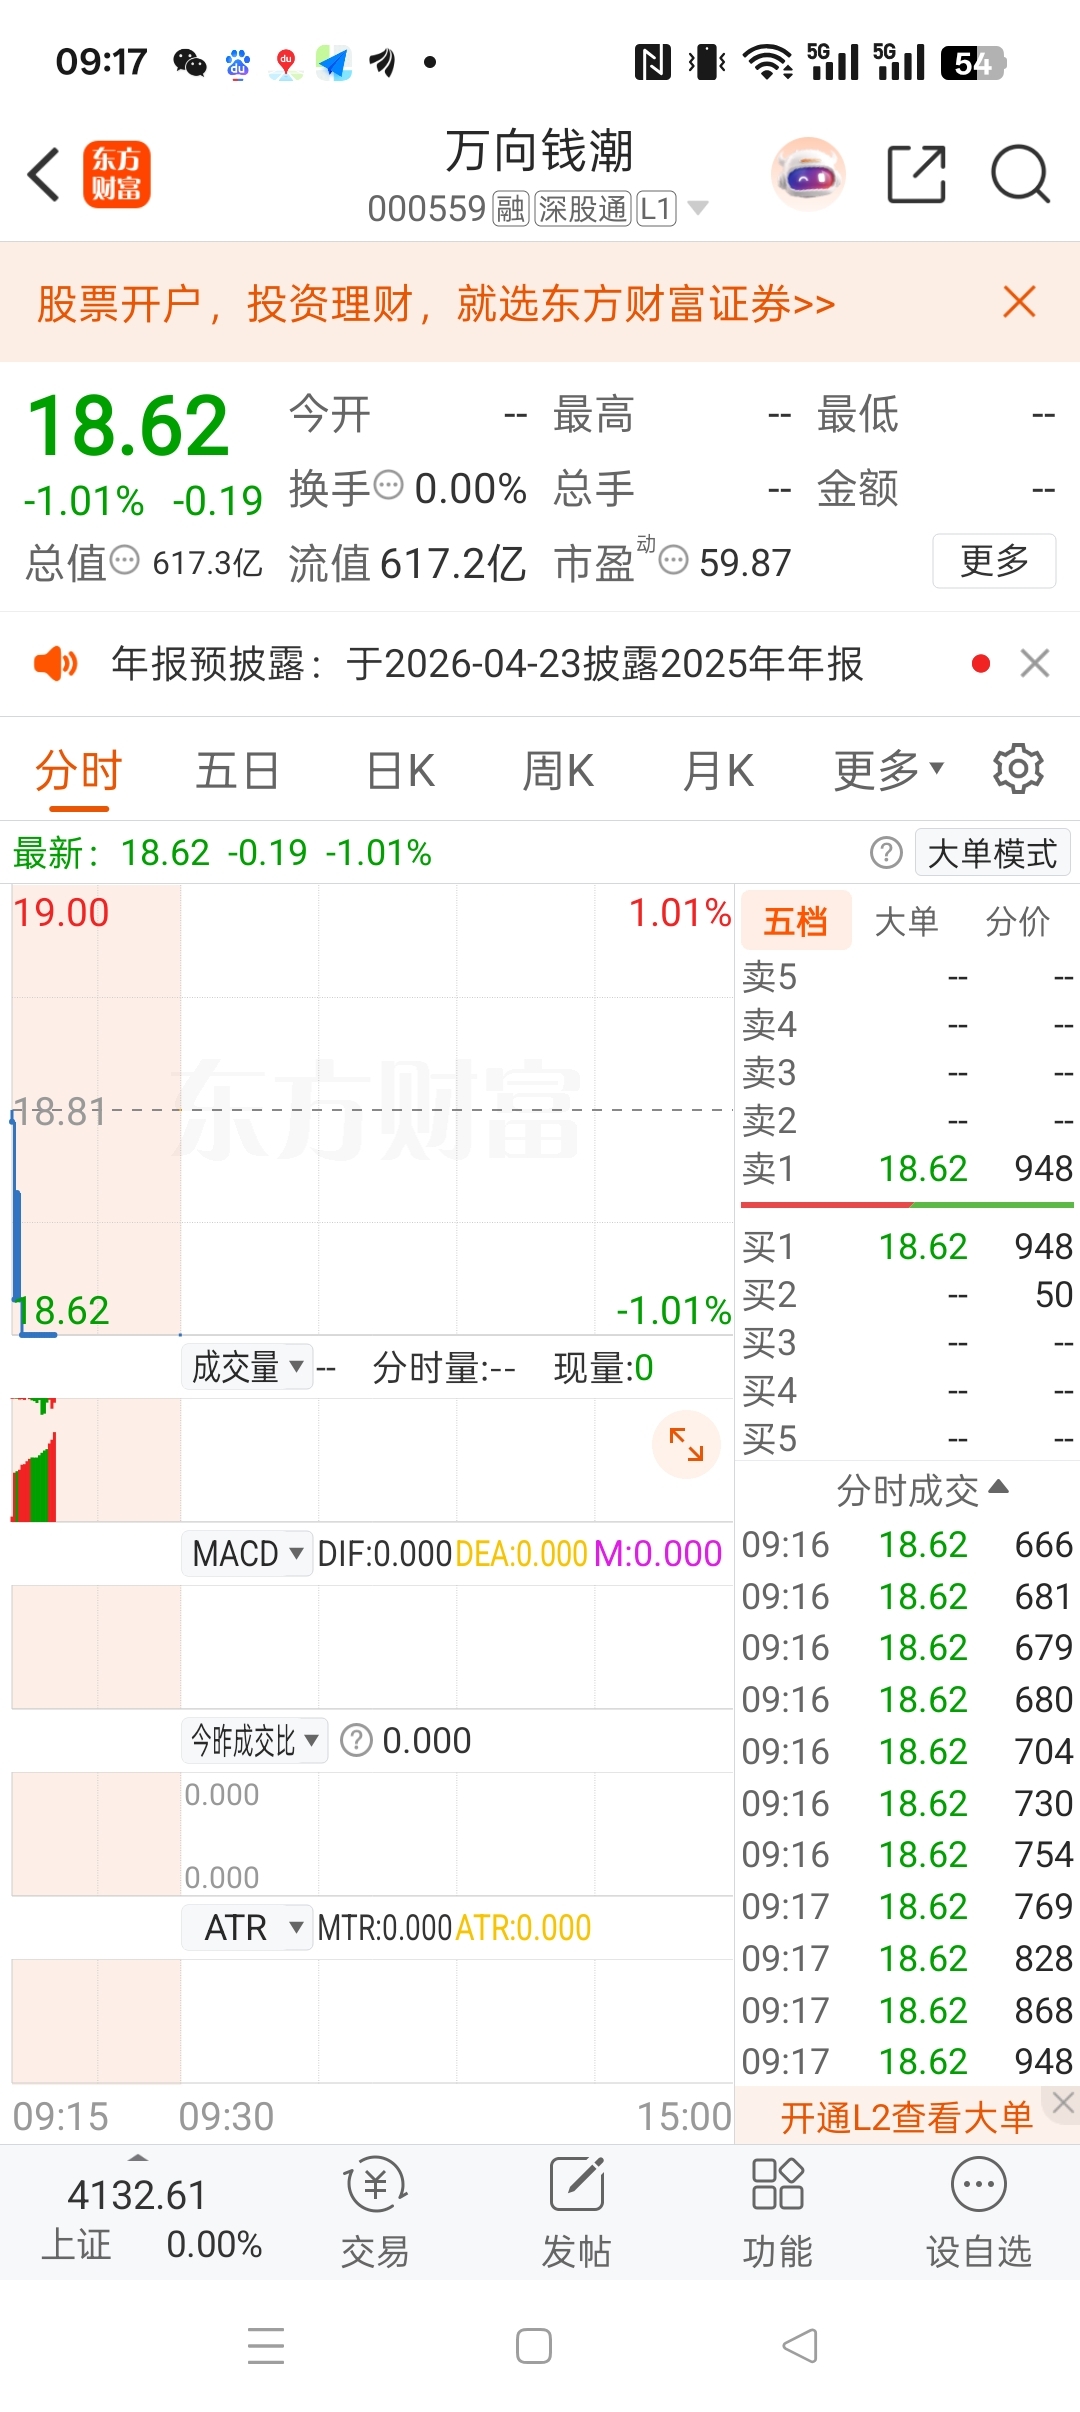Viewport: 1080px width, 2412px height.
Task: Tap the 换手 info bubble icon
Action: pyautogui.click(x=388, y=485)
